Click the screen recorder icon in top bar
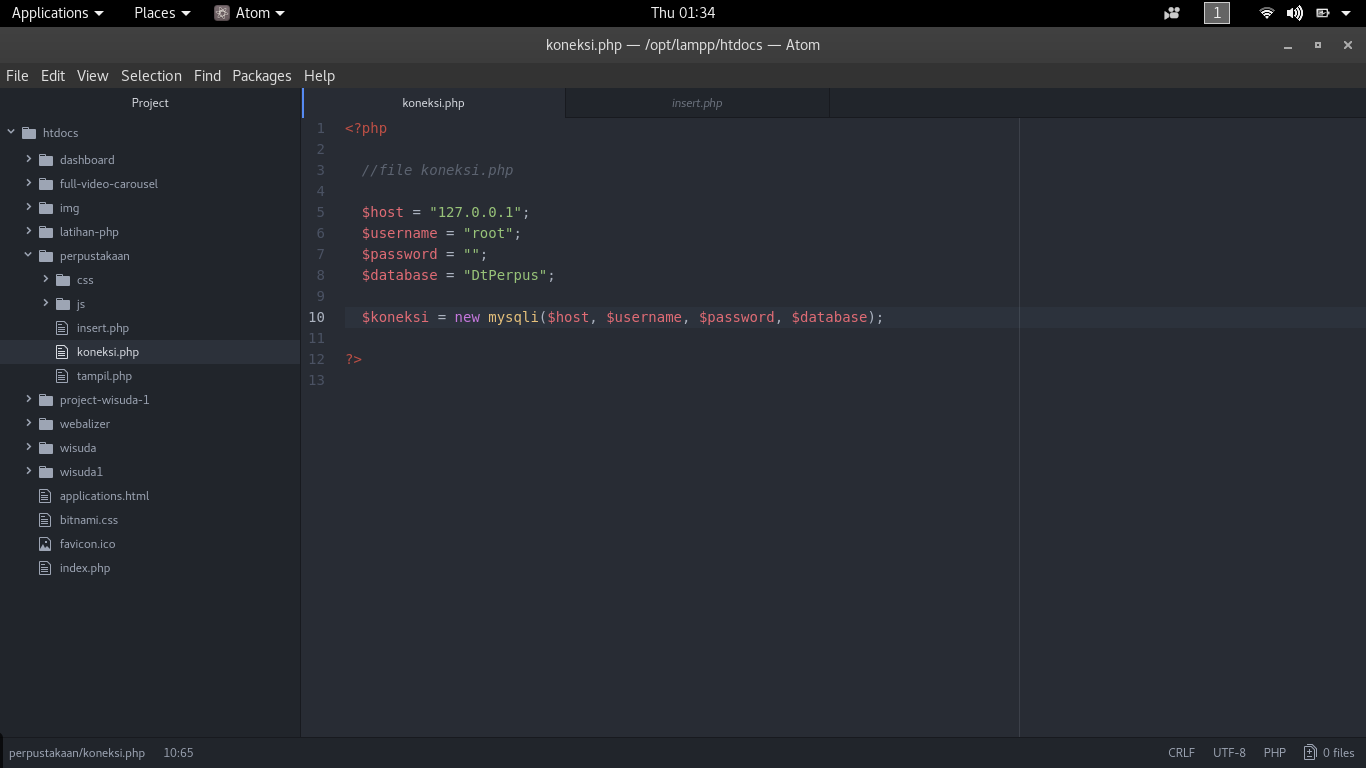Image resolution: width=1366 pixels, height=768 pixels. click(x=1172, y=13)
